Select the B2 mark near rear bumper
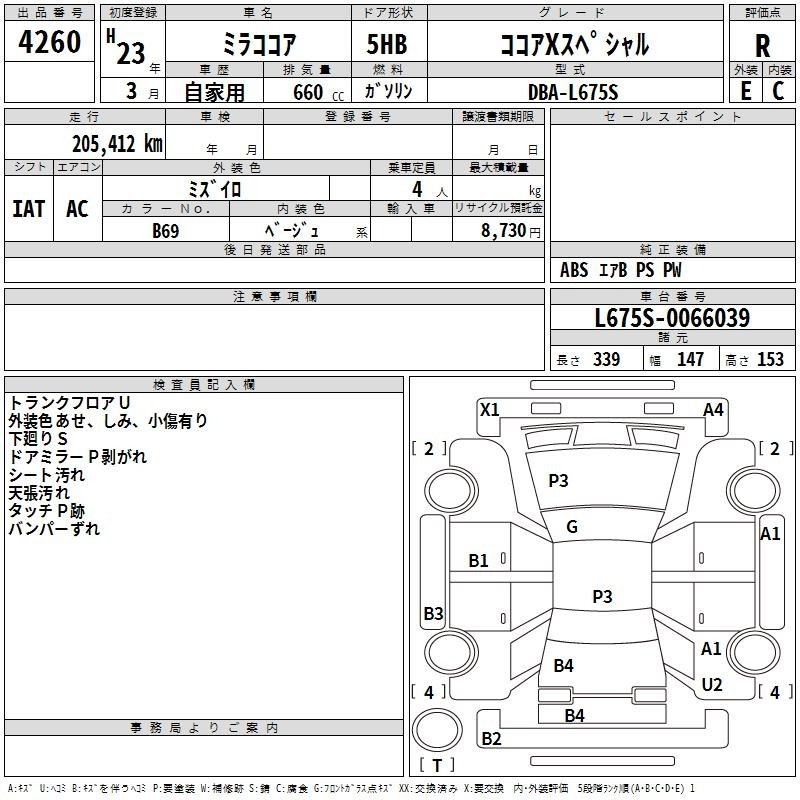Screen dimensions: 800x800 [491, 739]
